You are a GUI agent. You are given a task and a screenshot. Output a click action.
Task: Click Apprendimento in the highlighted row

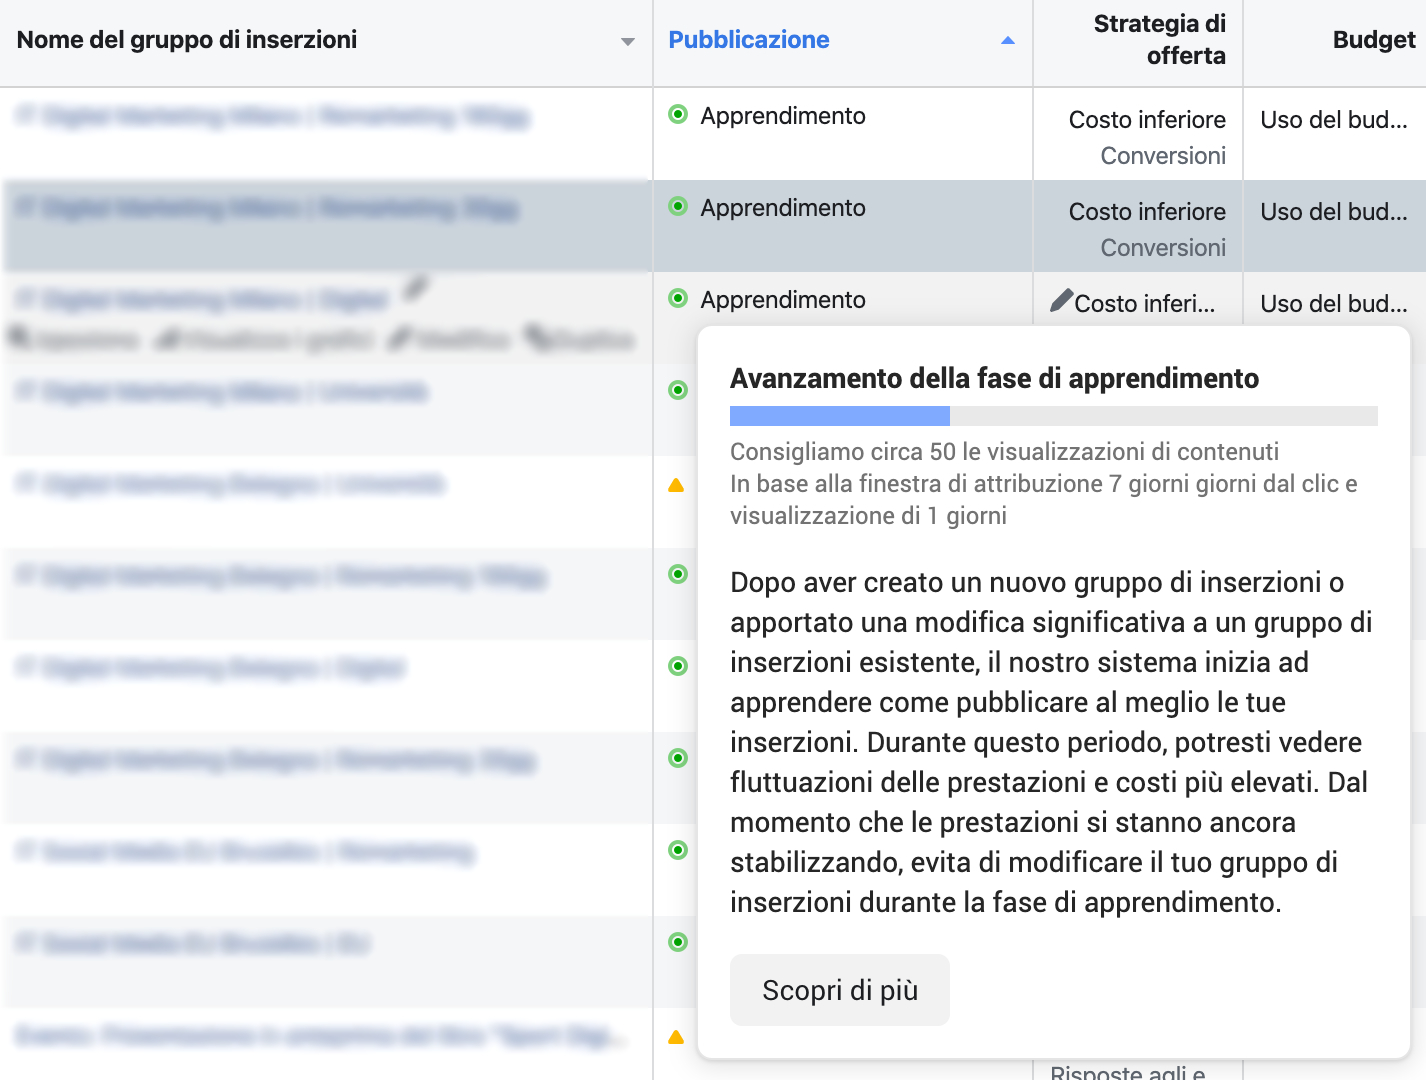coord(783,208)
